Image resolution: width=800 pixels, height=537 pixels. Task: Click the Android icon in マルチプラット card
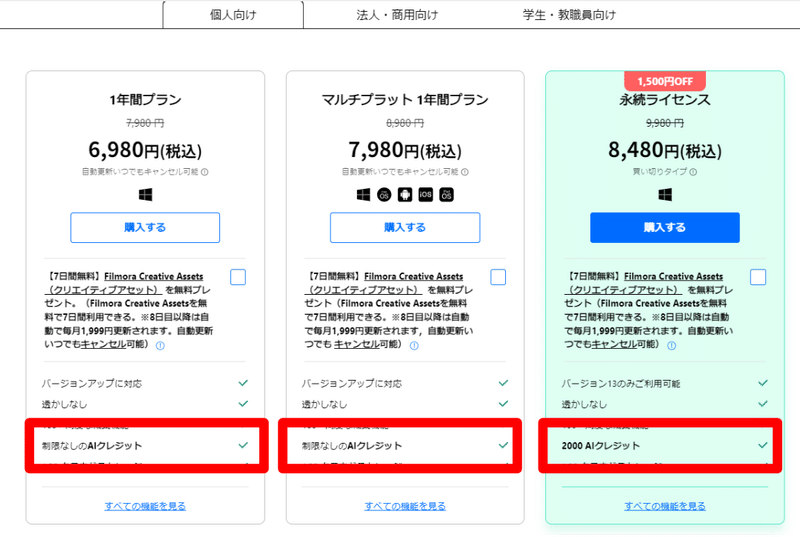pos(405,194)
